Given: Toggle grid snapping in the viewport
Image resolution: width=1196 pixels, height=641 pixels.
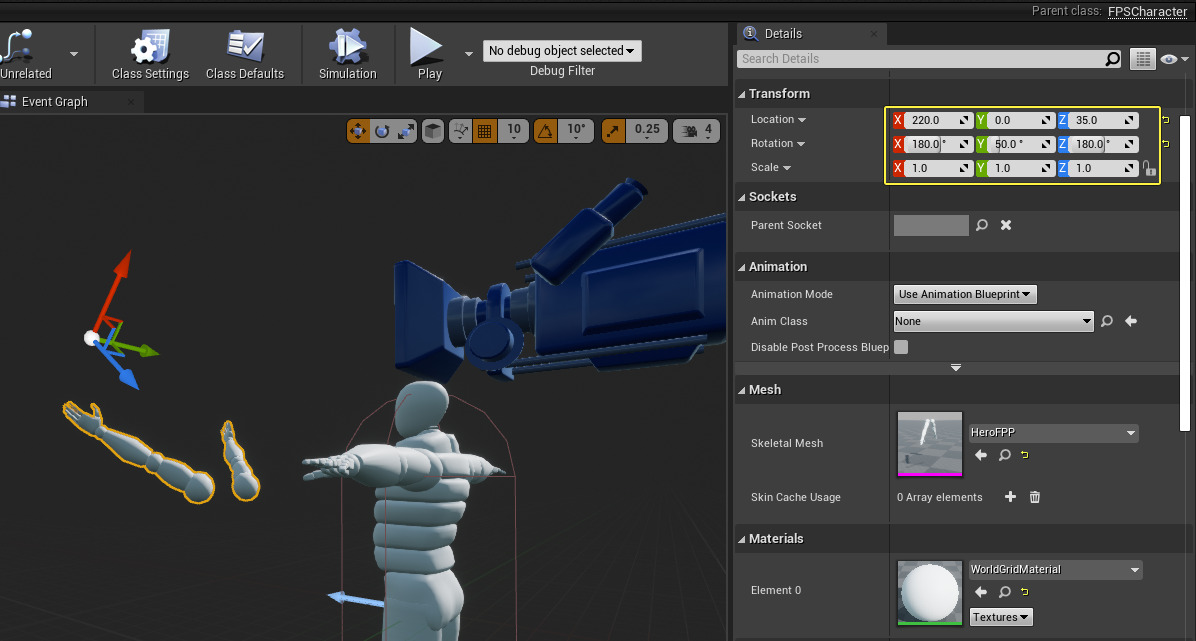Looking at the screenshot, I should click(x=484, y=131).
